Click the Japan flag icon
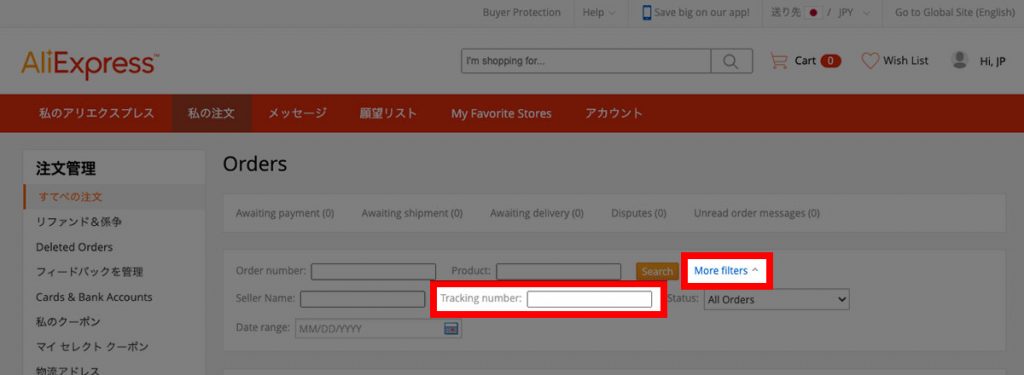The image size is (1024, 375). coord(813,12)
